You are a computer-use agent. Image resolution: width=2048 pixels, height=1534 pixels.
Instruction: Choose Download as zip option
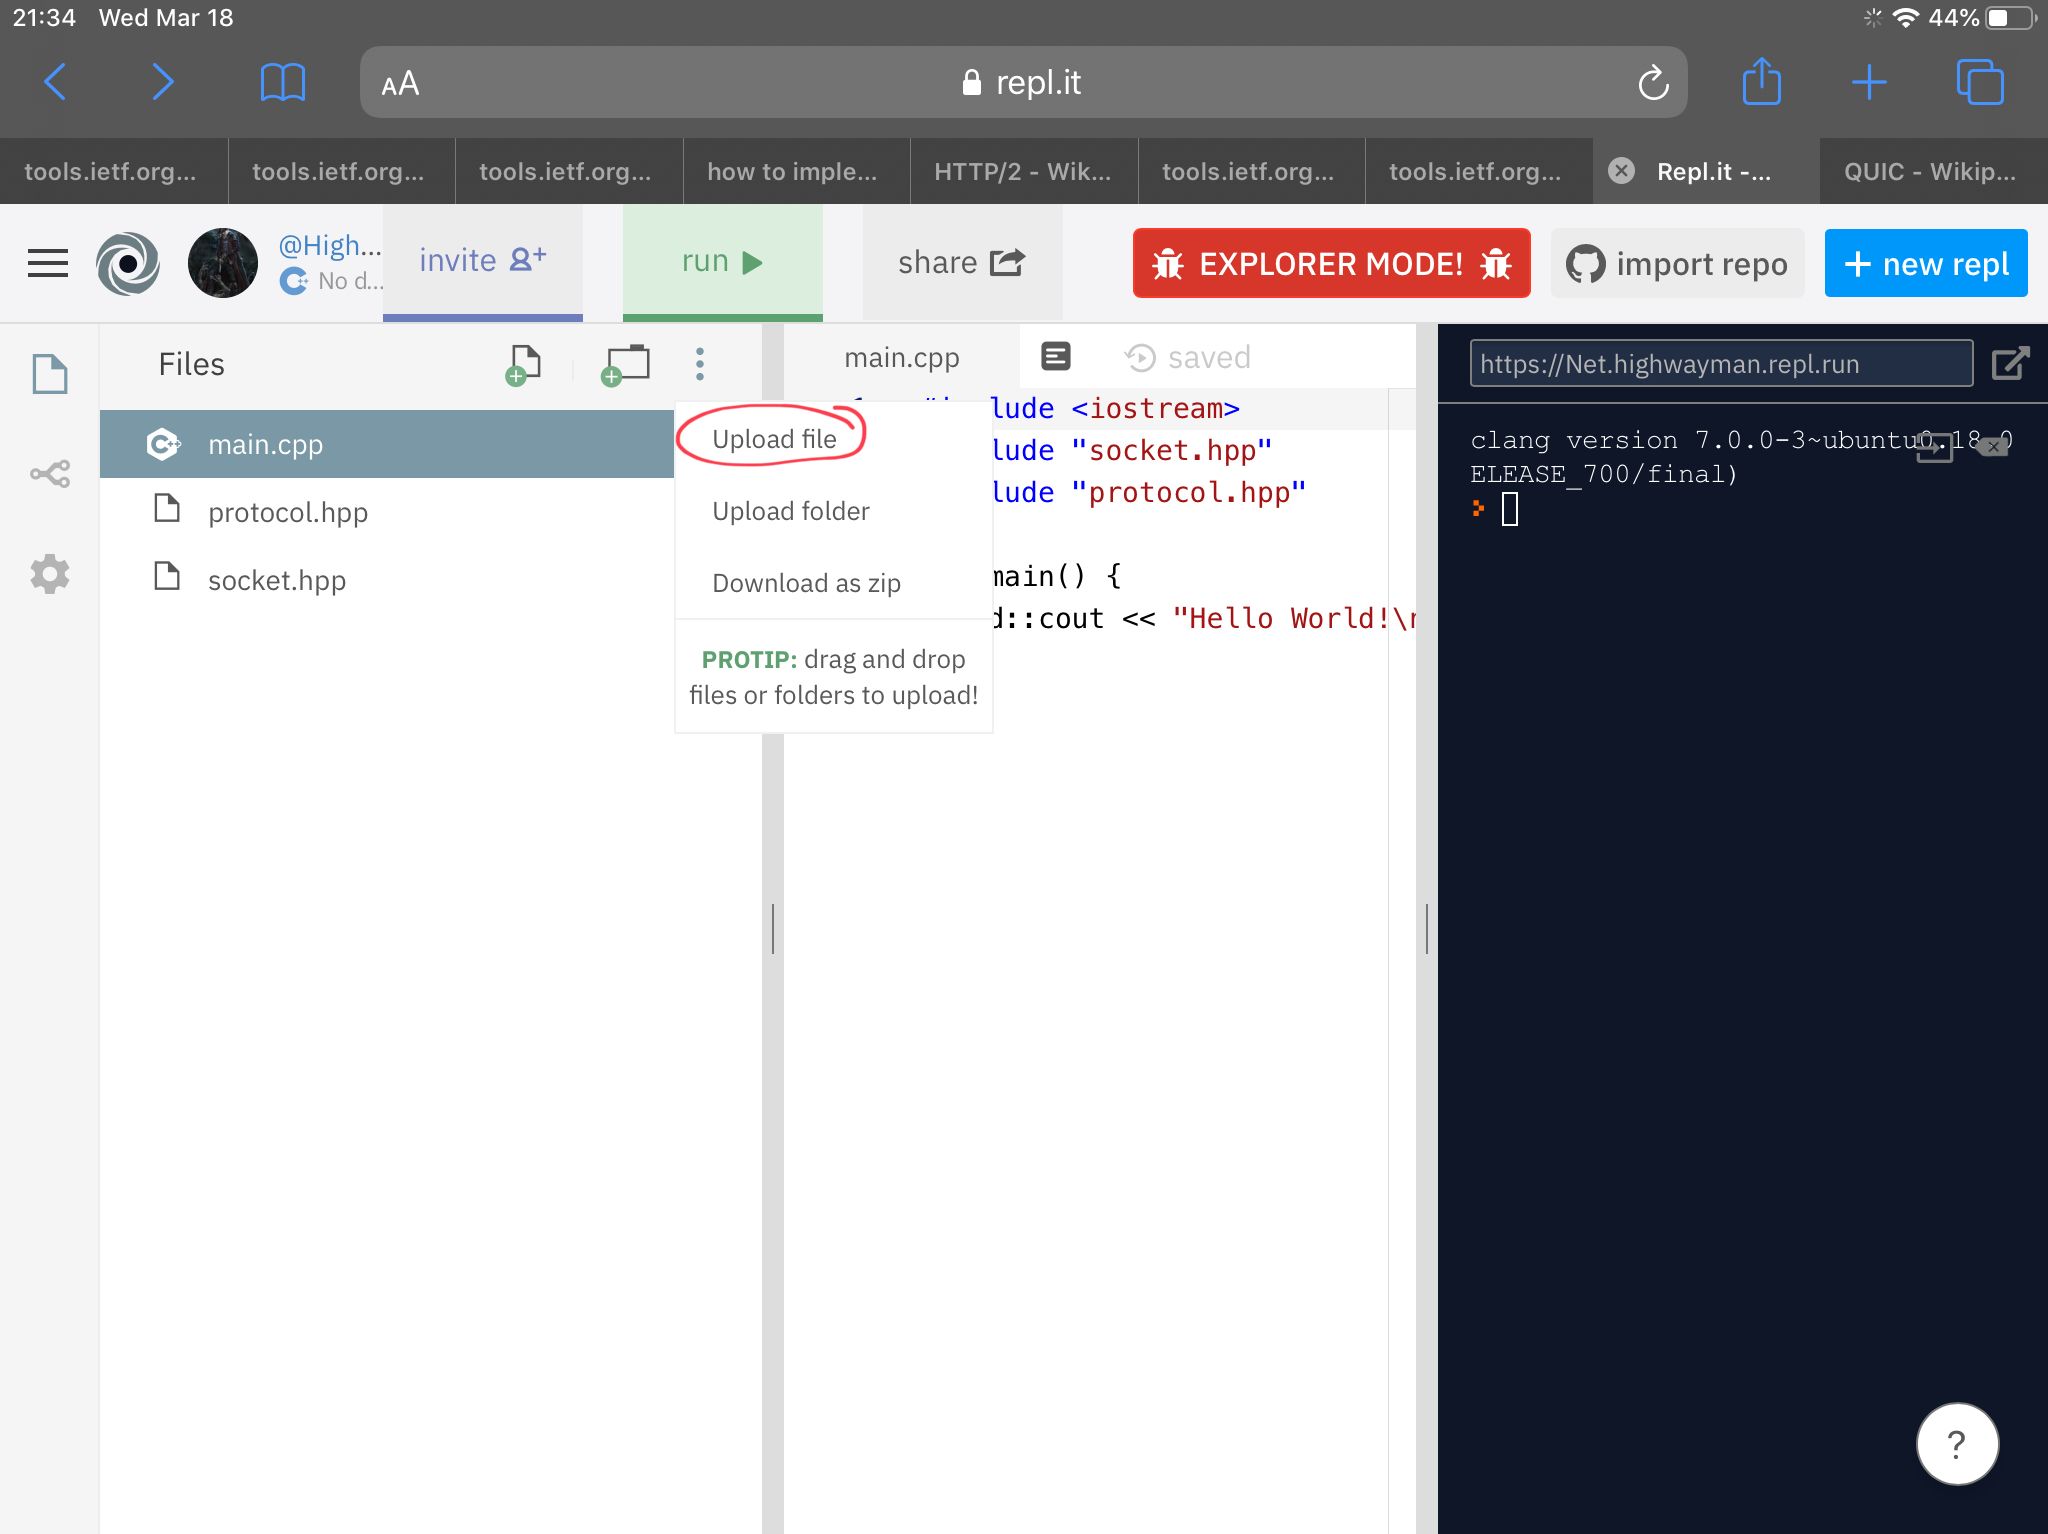(x=806, y=583)
